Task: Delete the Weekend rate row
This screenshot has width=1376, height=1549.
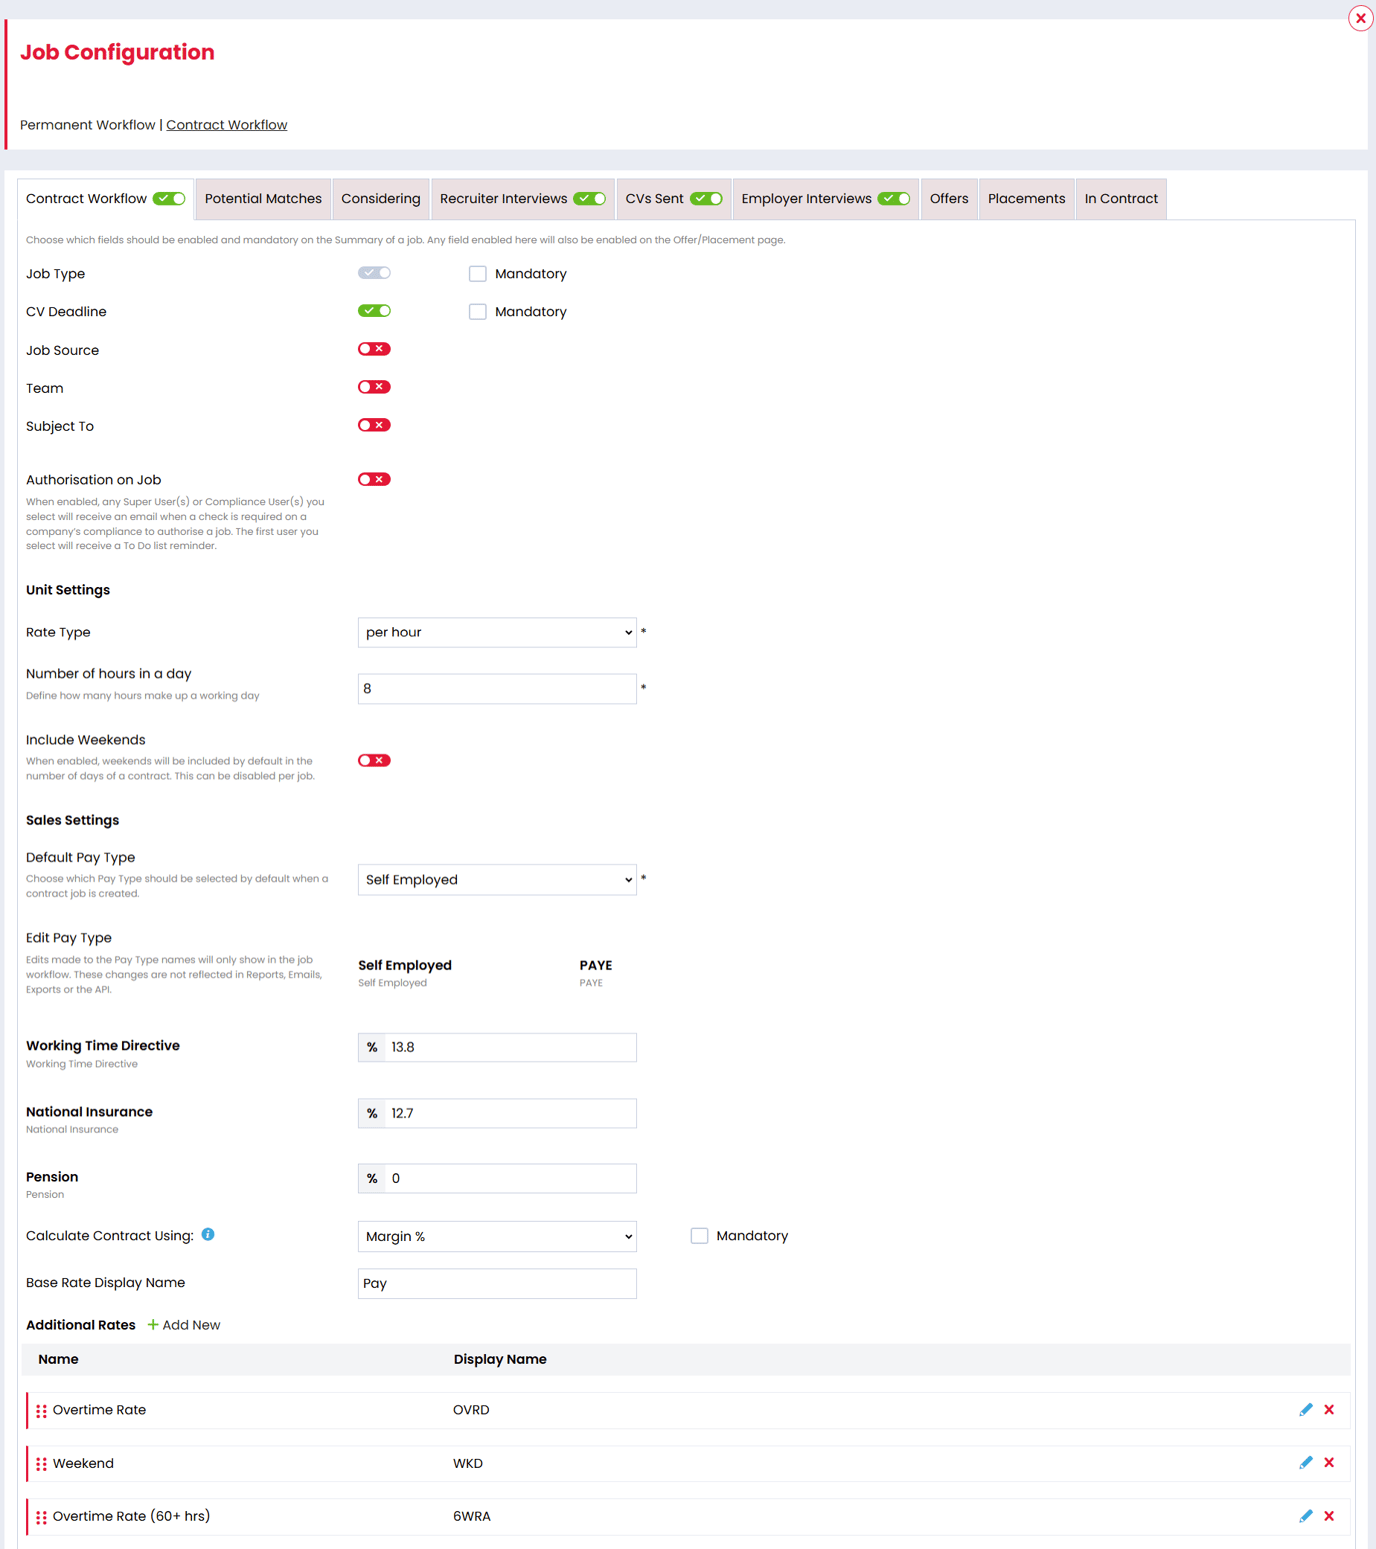Action: point(1330,1462)
